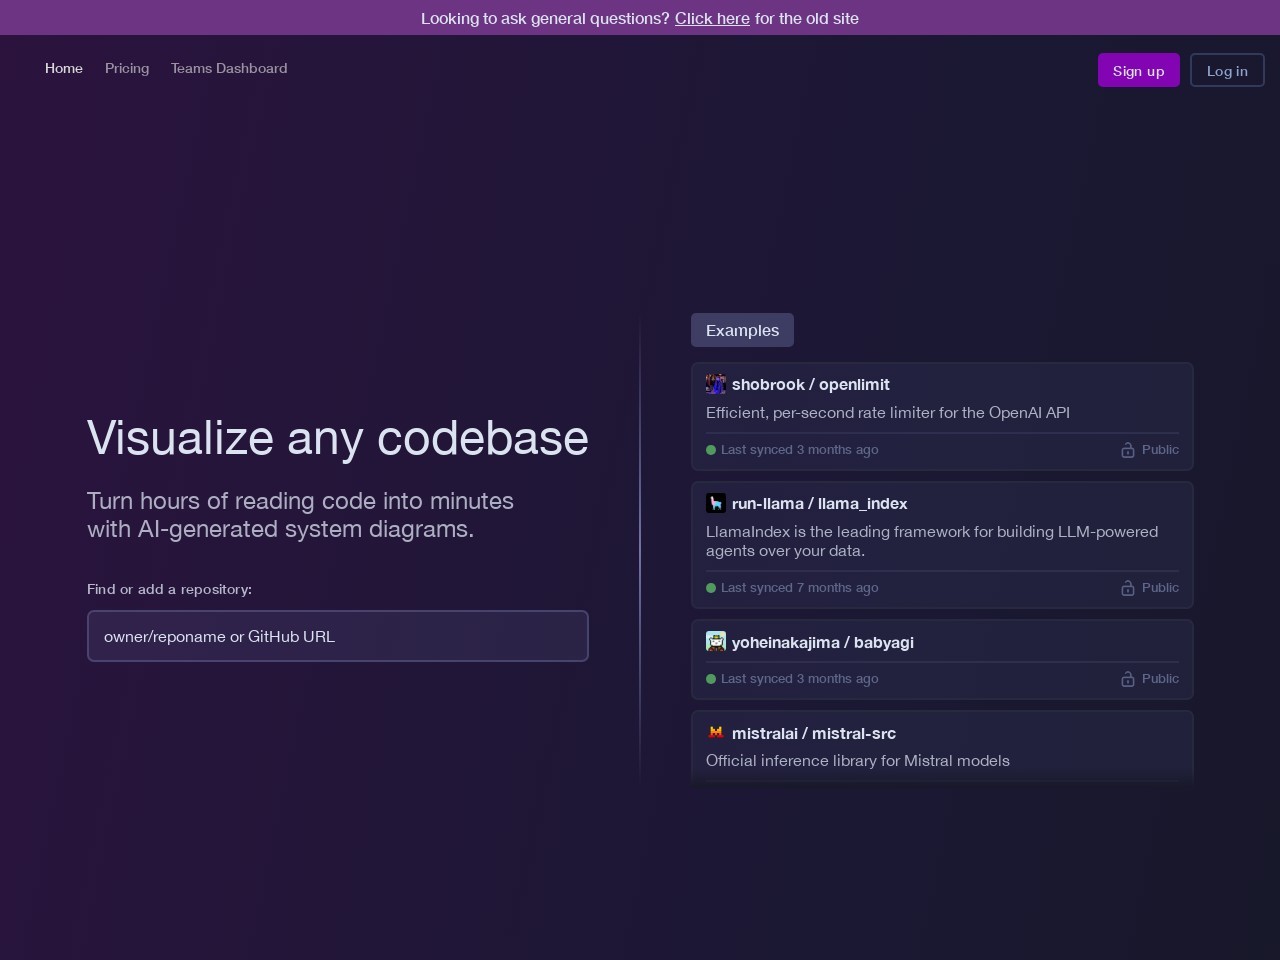Click the yoheinakajima avatar icon
Screen dimensions: 1280x960
[x=715, y=642]
